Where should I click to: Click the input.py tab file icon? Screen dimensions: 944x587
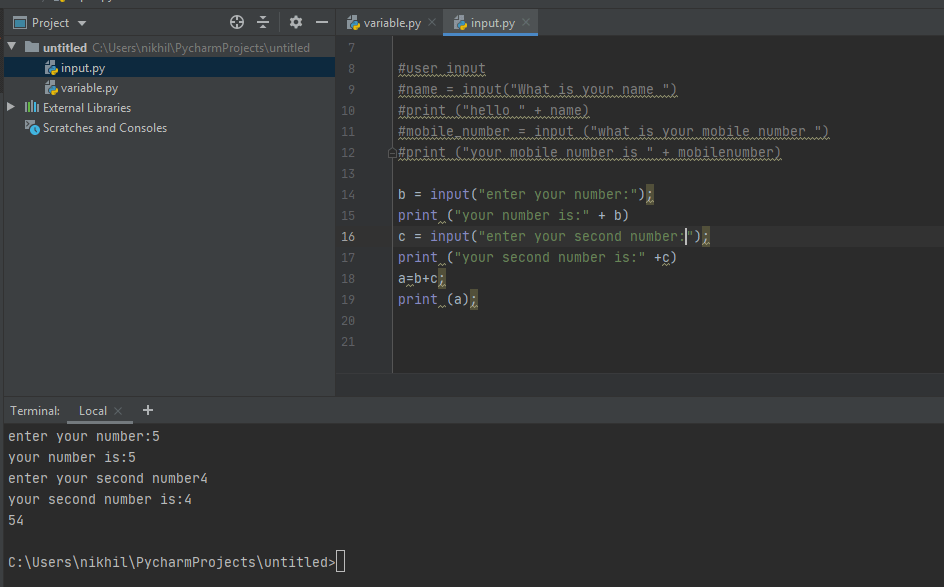460,23
